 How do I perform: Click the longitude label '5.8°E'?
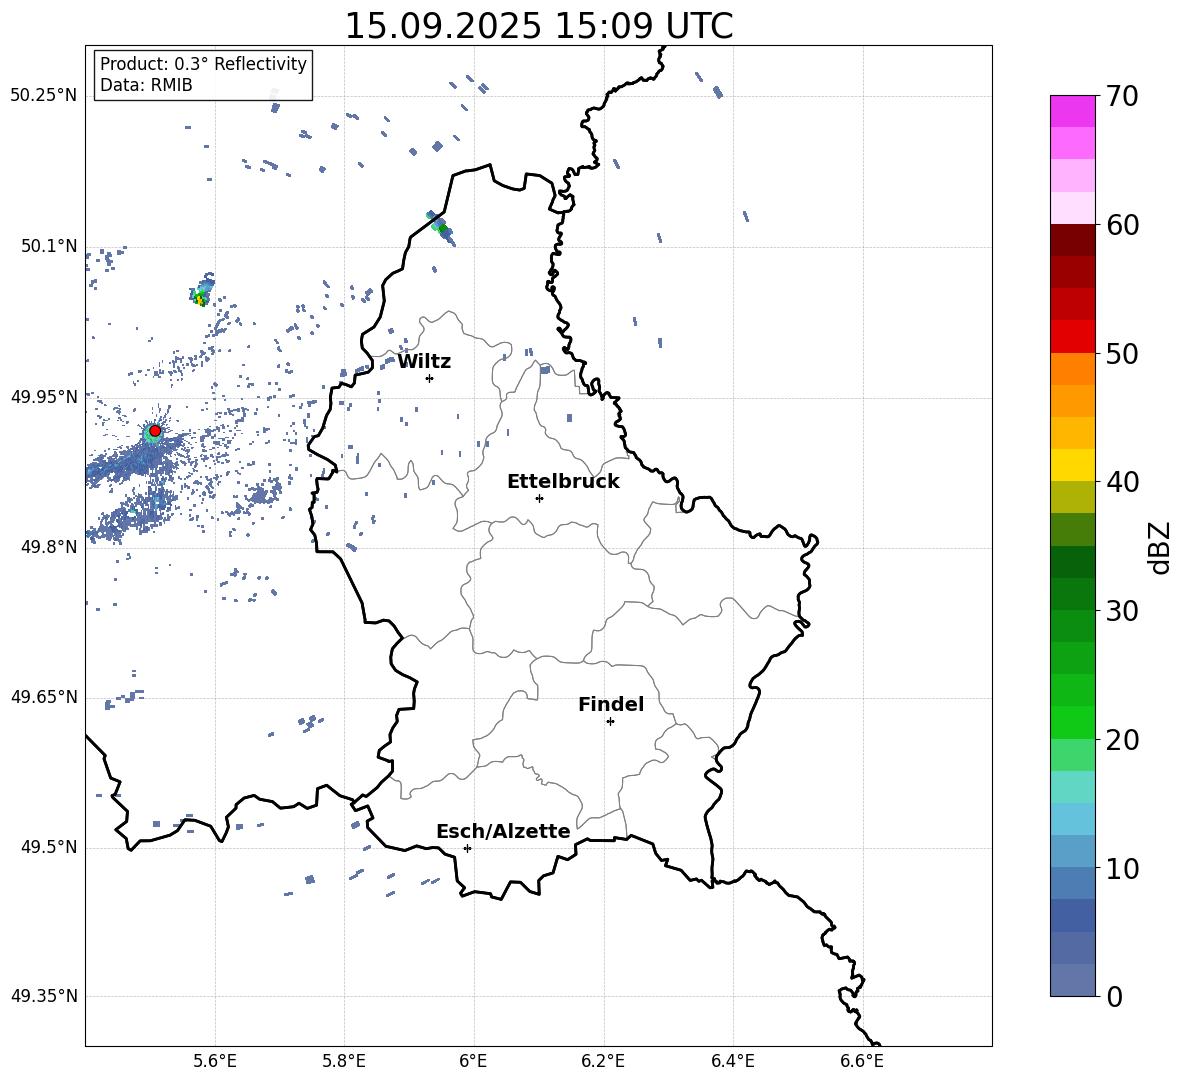[344, 1061]
